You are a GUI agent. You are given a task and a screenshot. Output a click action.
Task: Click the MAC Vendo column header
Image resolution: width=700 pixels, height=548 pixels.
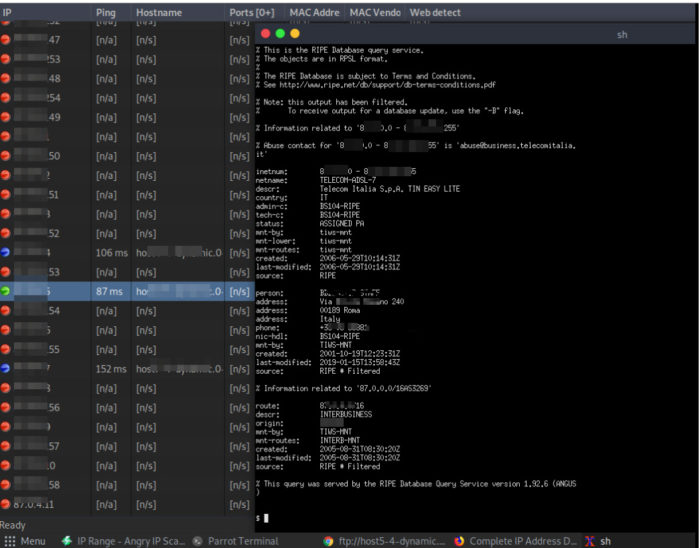coord(375,12)
